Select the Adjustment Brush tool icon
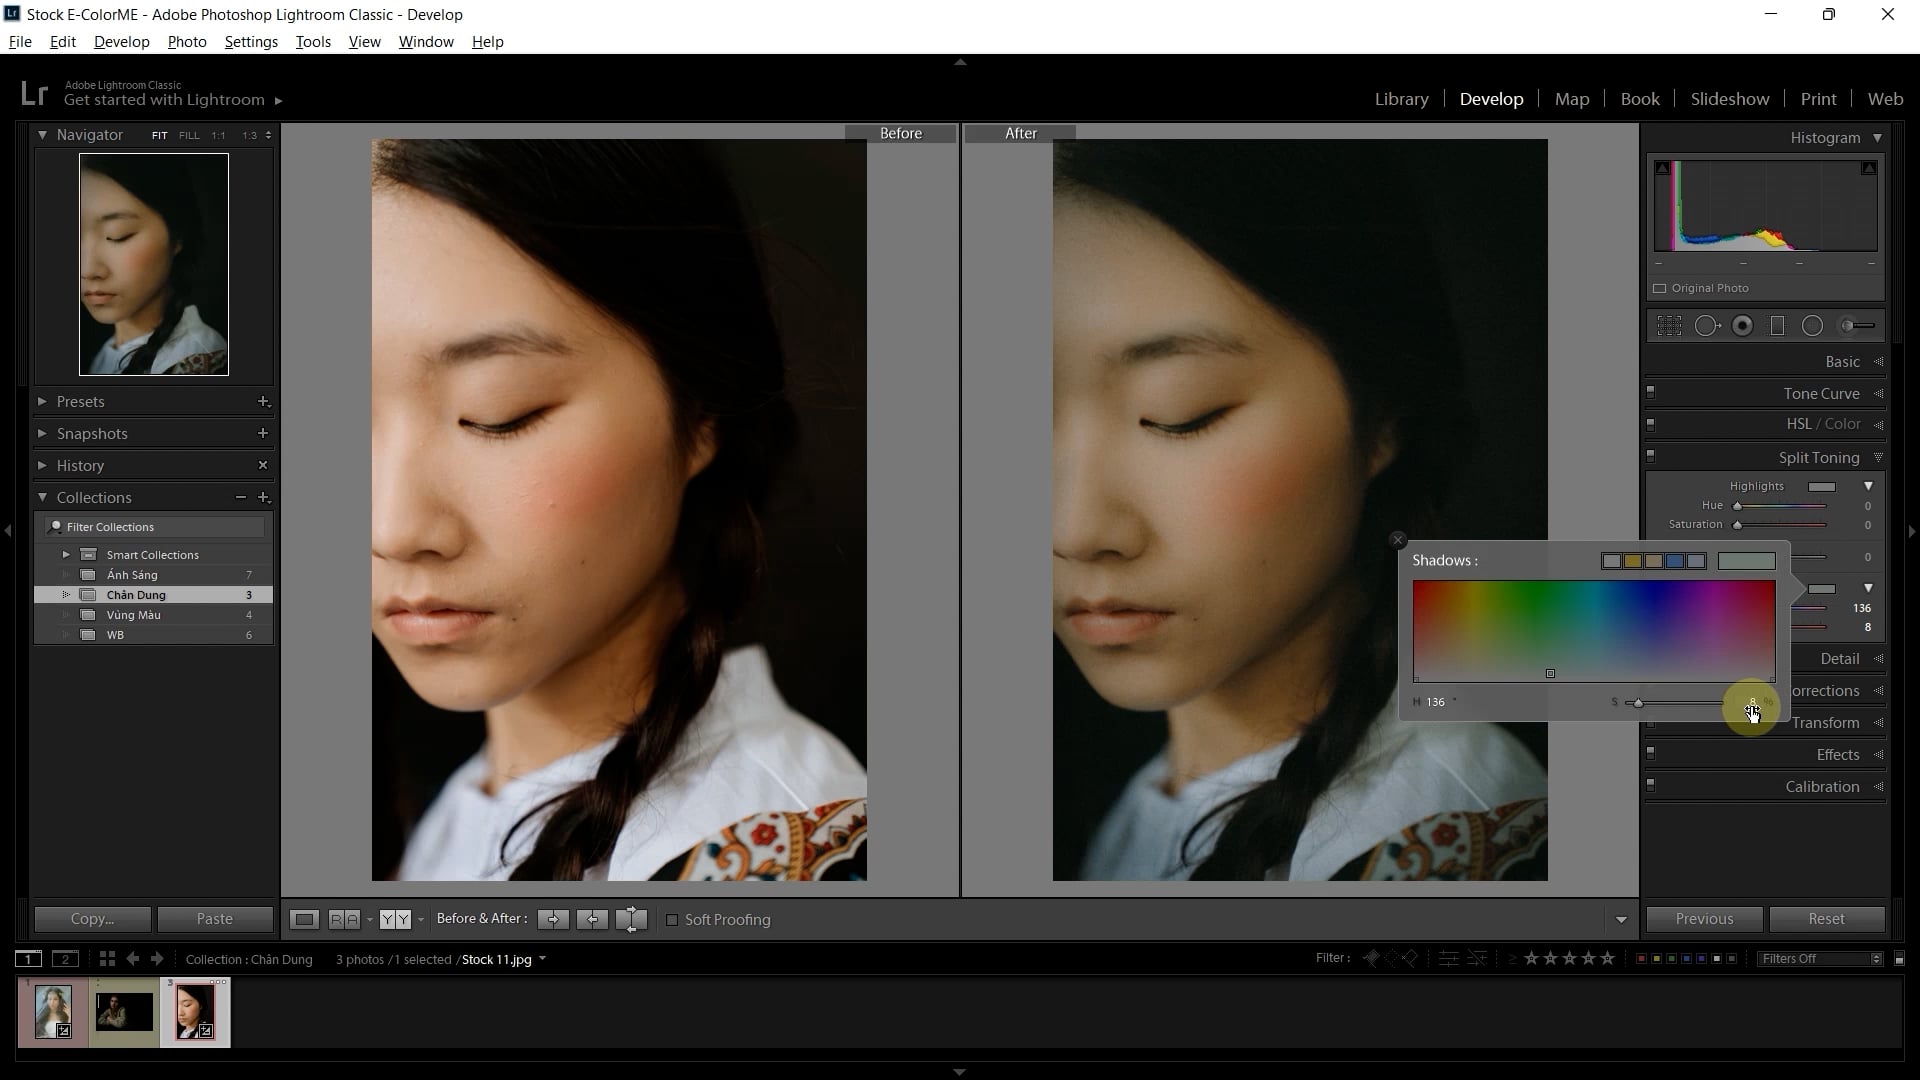This screenshot has height=1080, width=1920. click(x=1858, y=326)
